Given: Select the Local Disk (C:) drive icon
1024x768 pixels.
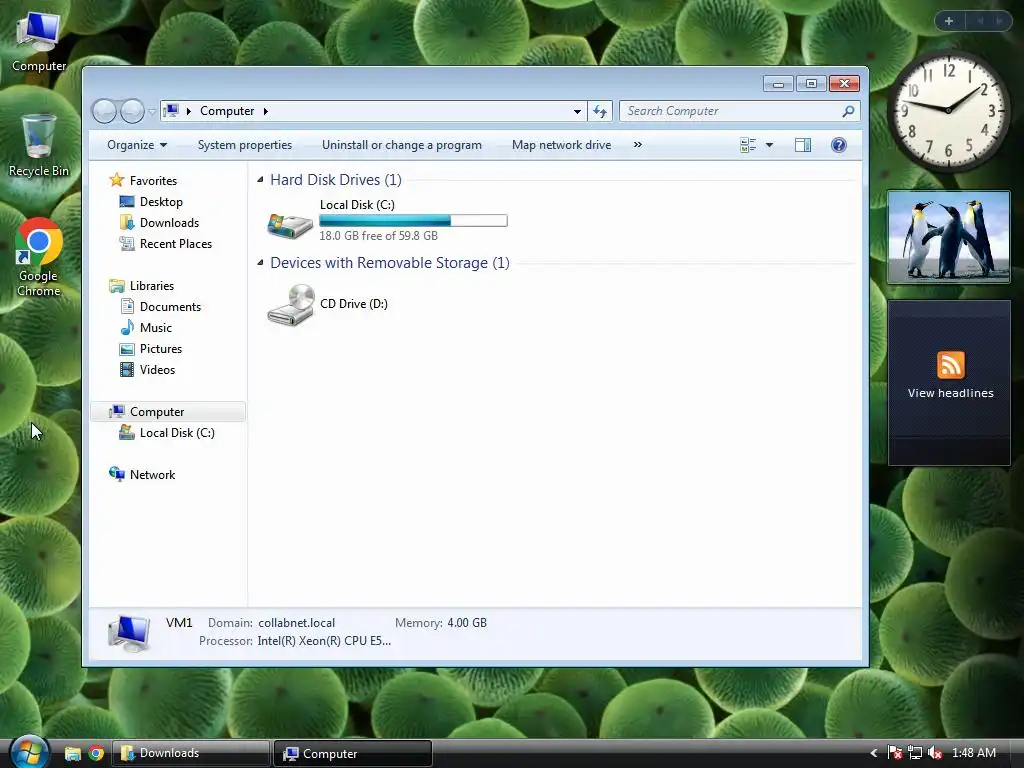Looking at the screenshot, I should (290, 225).
